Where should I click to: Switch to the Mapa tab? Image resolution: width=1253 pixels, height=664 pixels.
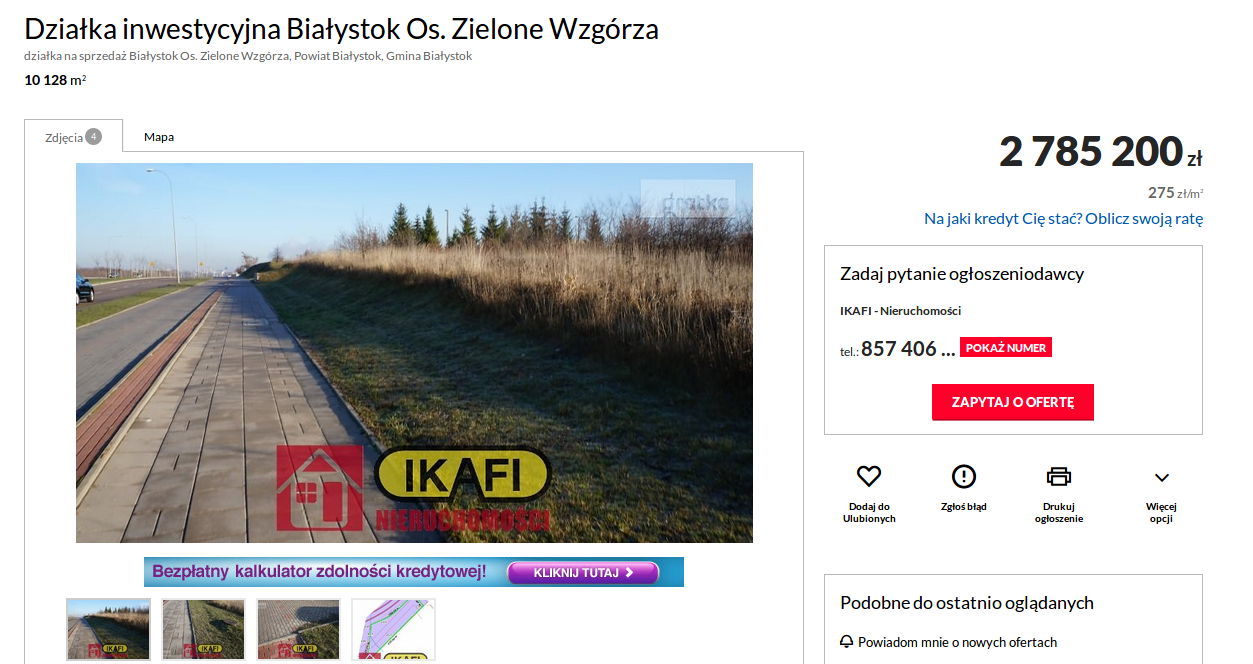(159, 137)
